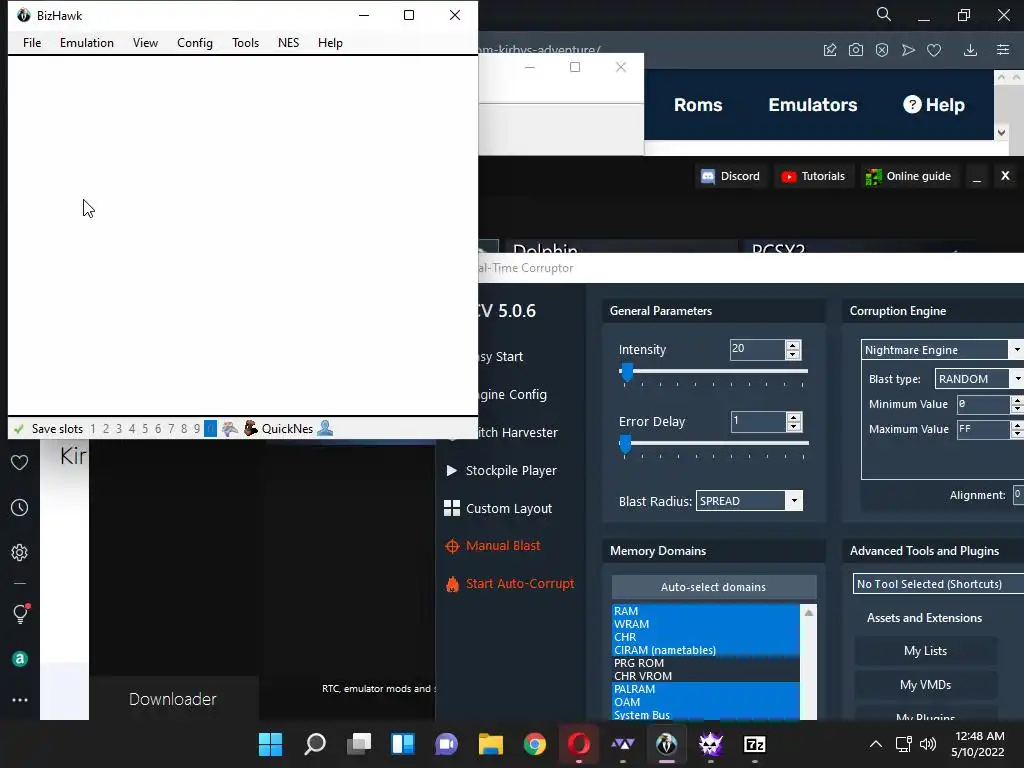Click Opera ad blocker shield icon

pos(882,50)
